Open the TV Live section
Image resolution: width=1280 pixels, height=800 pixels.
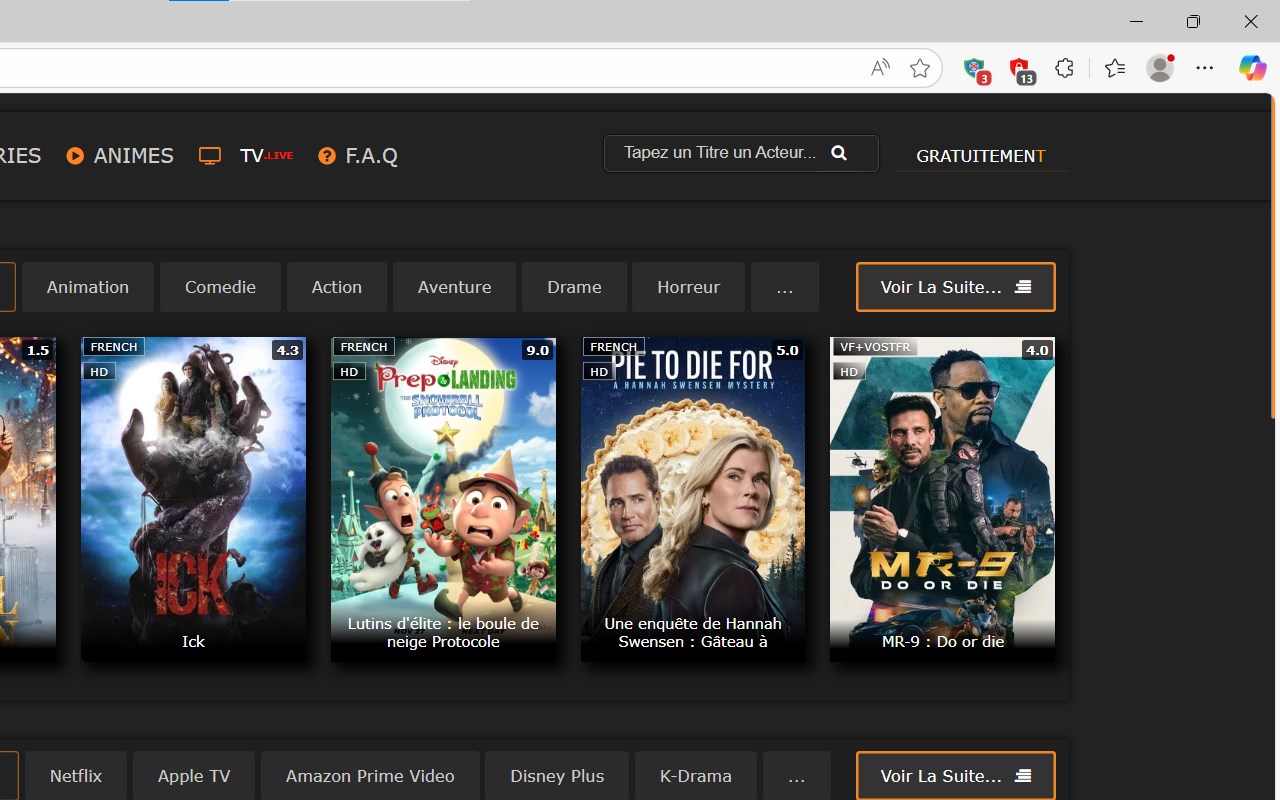[x=266, y=156]
